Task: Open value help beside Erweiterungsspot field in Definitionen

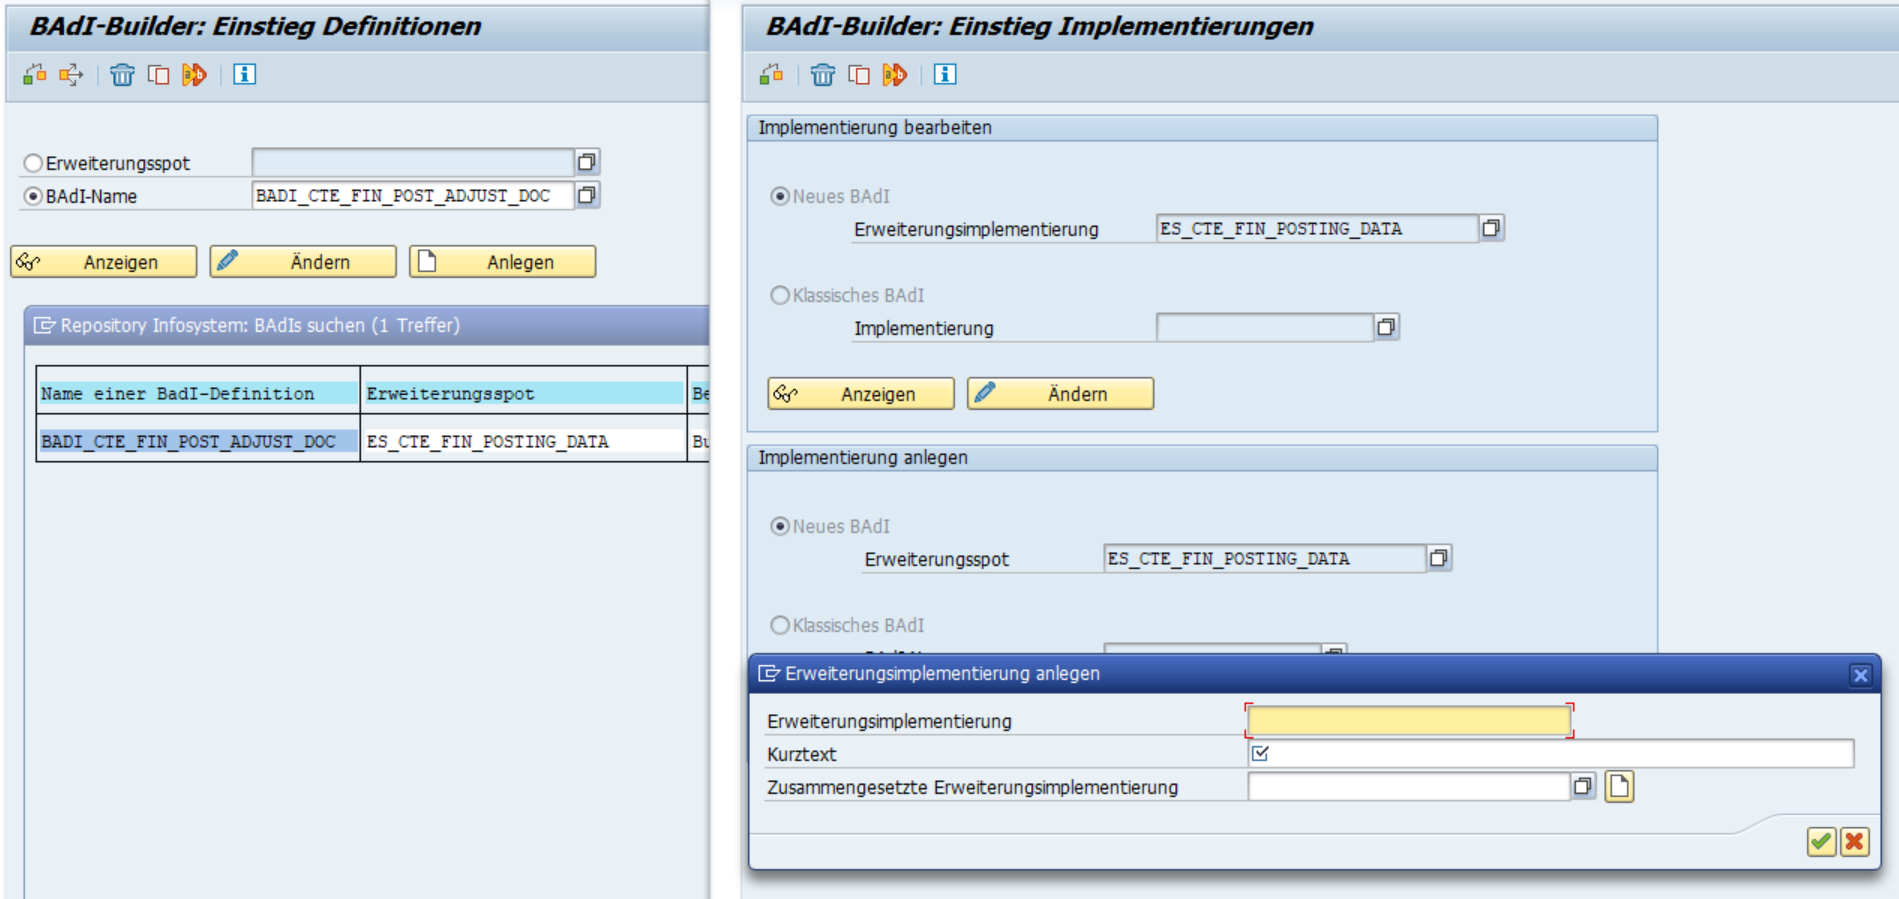Action: click(x=587, y=161)
